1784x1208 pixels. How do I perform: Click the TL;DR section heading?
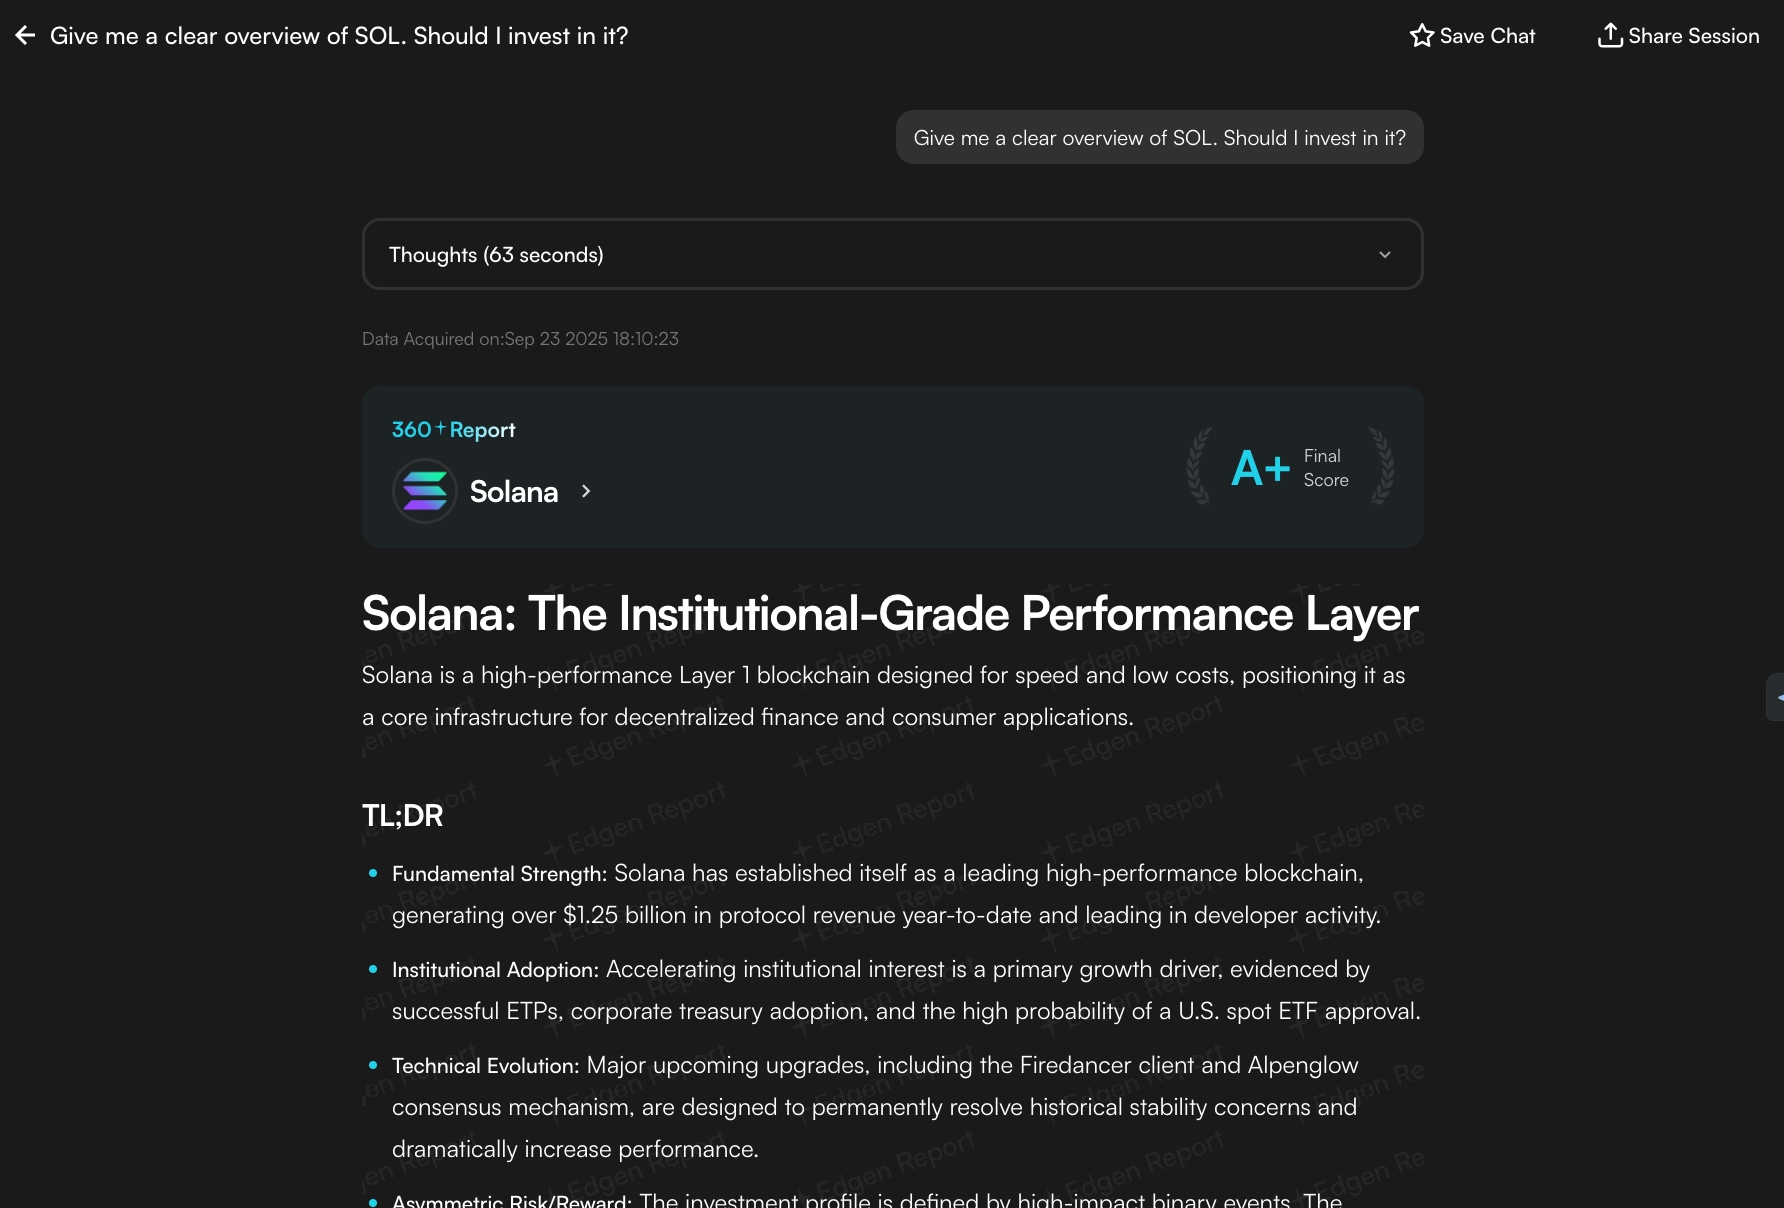point(402,816)
